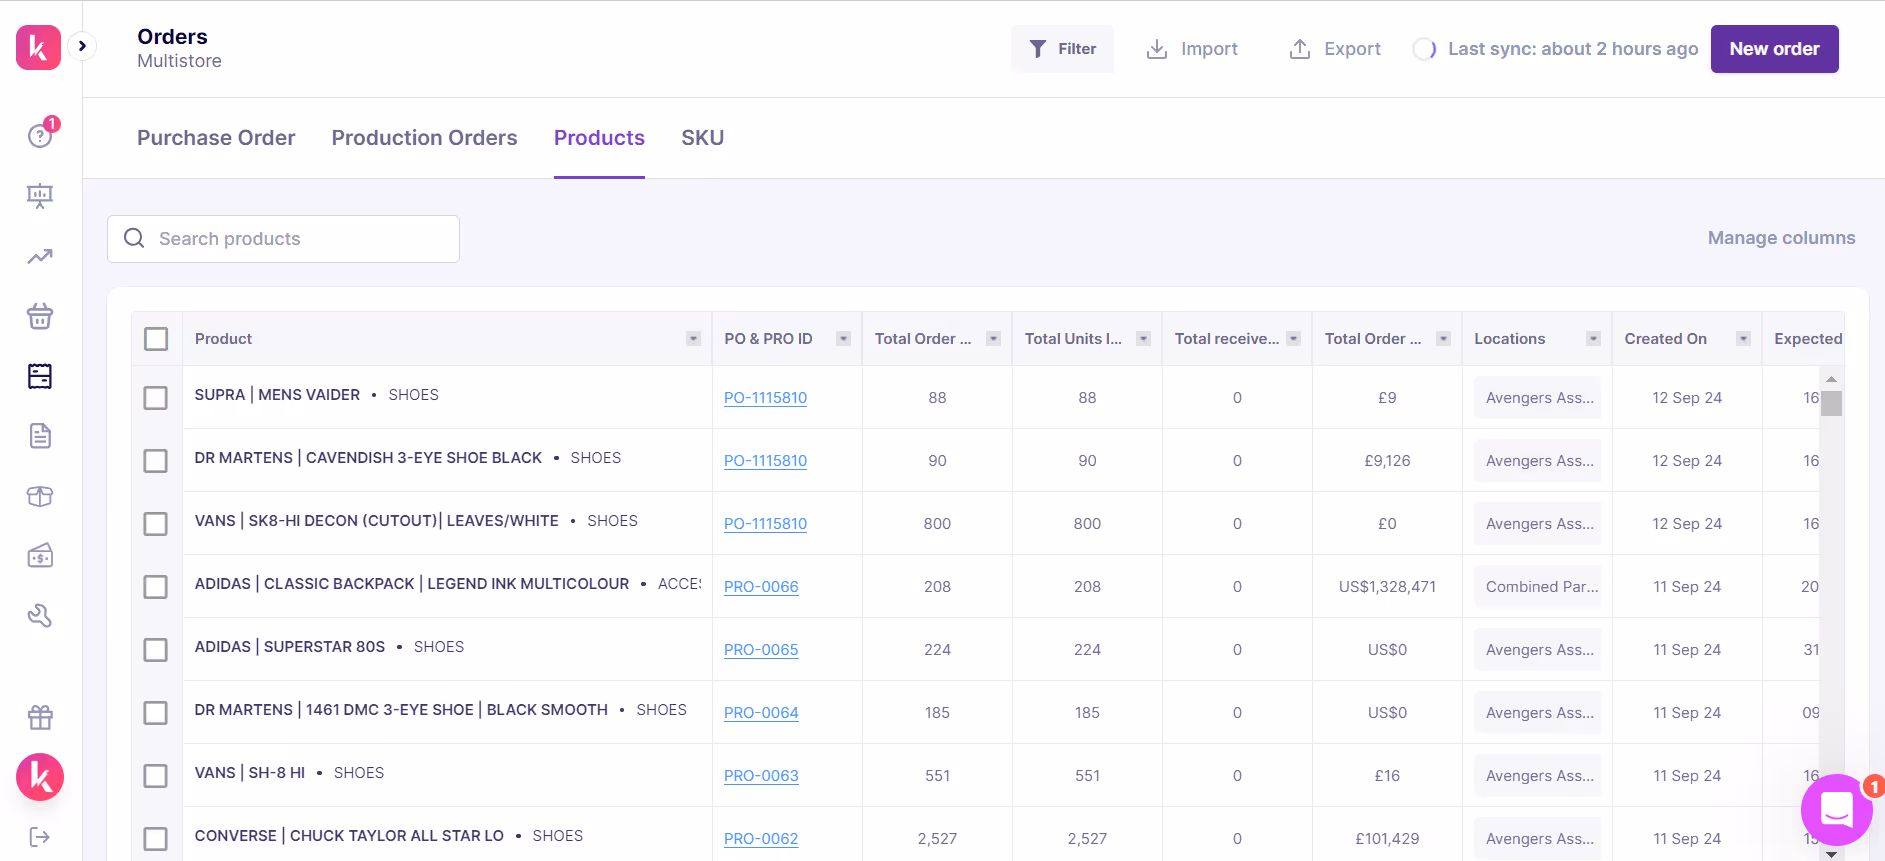This screenshot has height=861, width=1885.
Task: Click the Import button
Action: pyautogui.click(x=1192, y=49)
